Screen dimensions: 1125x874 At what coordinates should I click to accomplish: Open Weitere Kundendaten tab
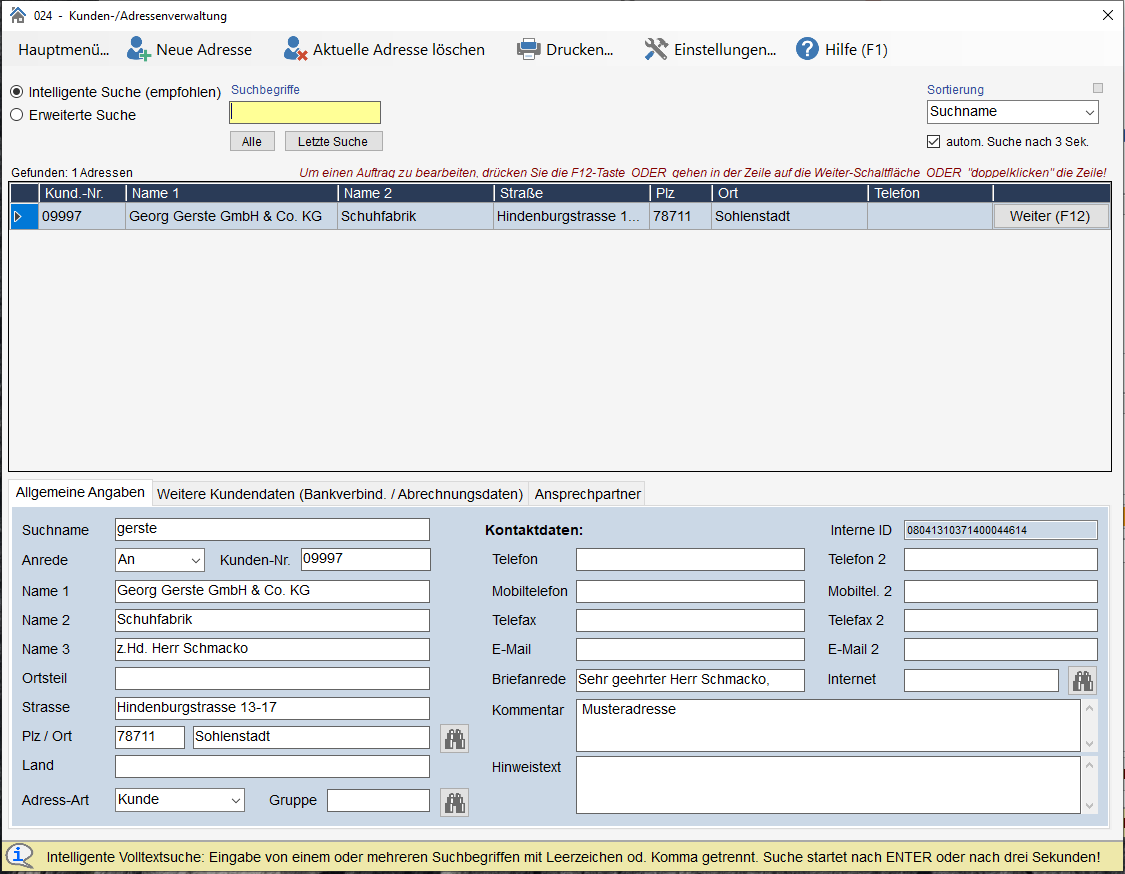(x=340, y=494)
